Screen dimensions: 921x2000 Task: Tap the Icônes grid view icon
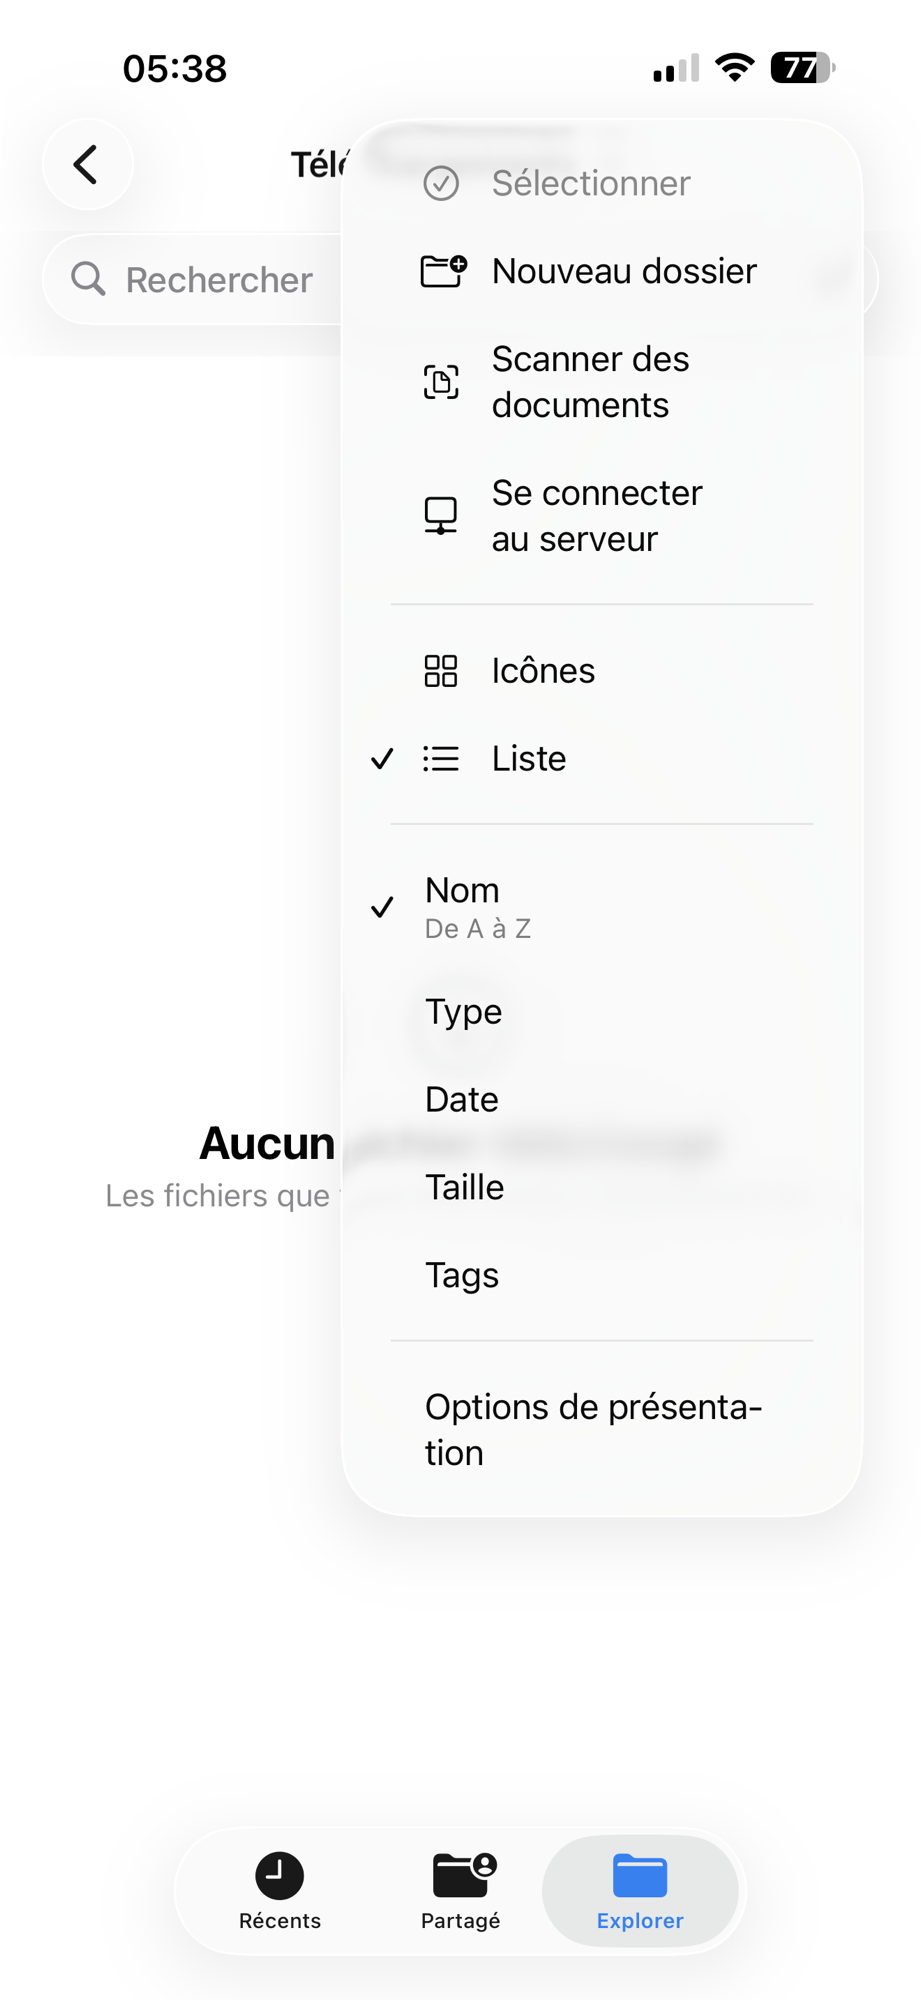coord(441,670)
